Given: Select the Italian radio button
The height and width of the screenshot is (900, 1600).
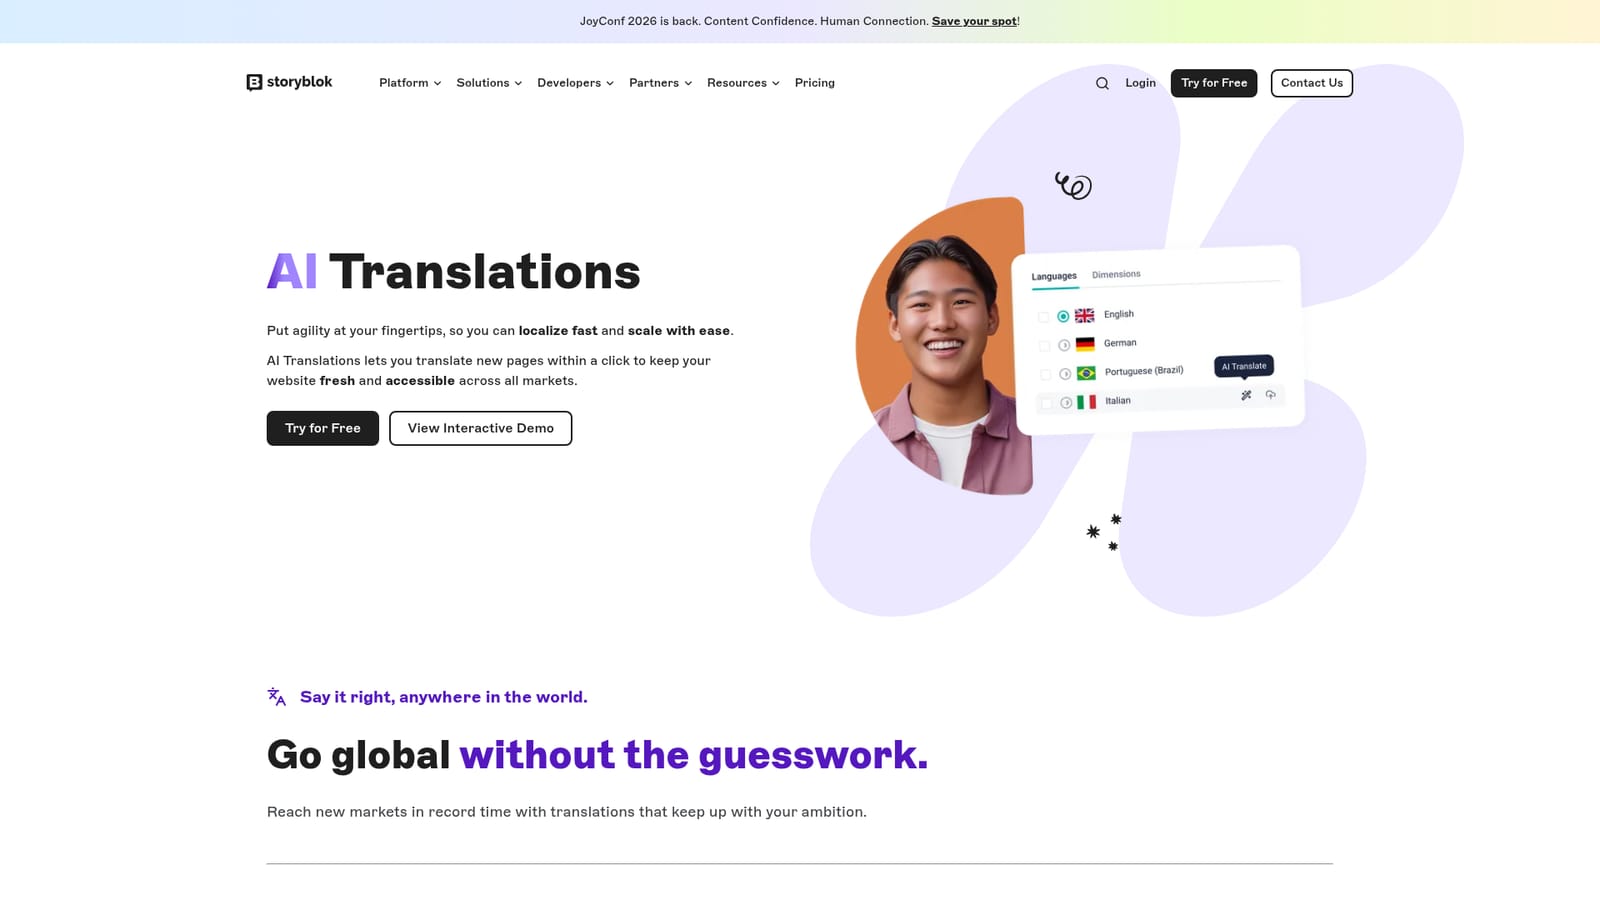Looking at the screenshot, I should 1066,403.
